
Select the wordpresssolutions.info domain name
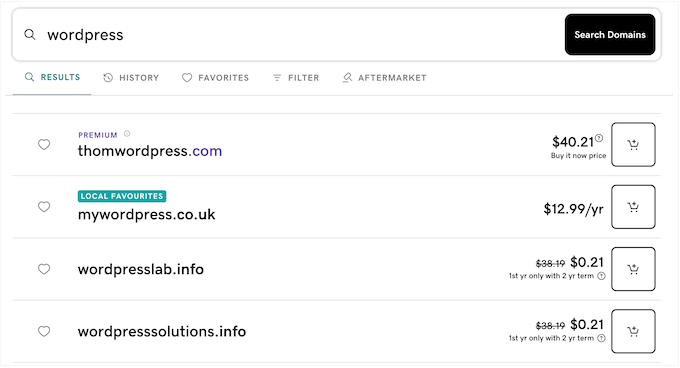(162, 332)
